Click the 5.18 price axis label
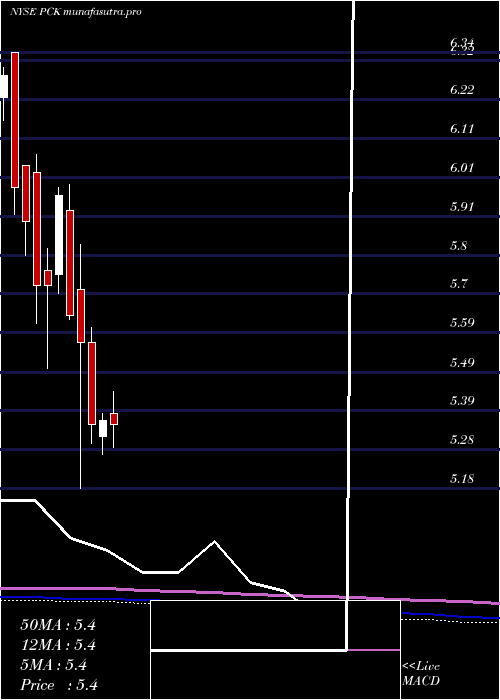 [462, 479]
